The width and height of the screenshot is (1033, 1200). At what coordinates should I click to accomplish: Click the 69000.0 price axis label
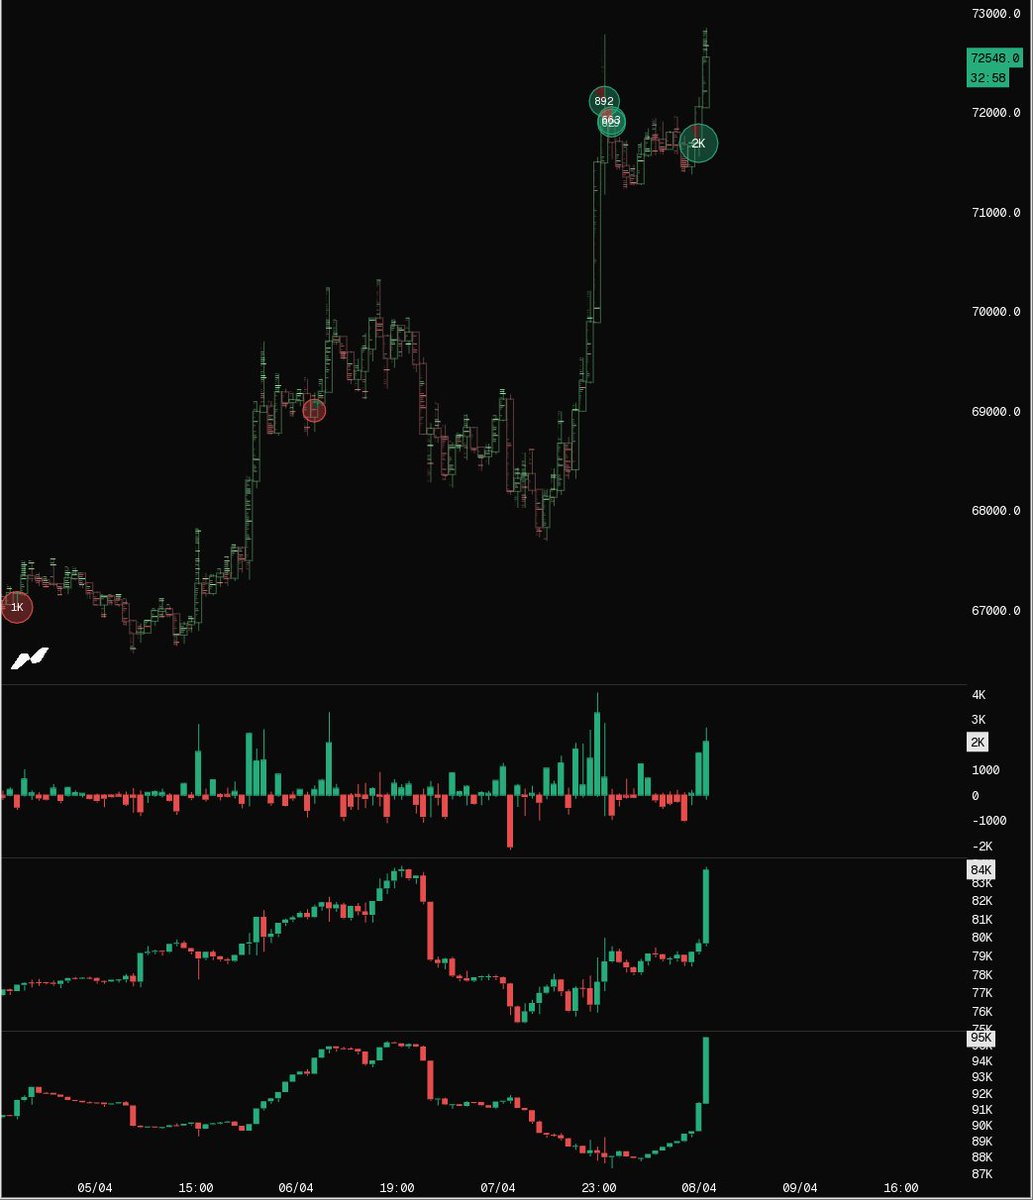coord(996,412)
